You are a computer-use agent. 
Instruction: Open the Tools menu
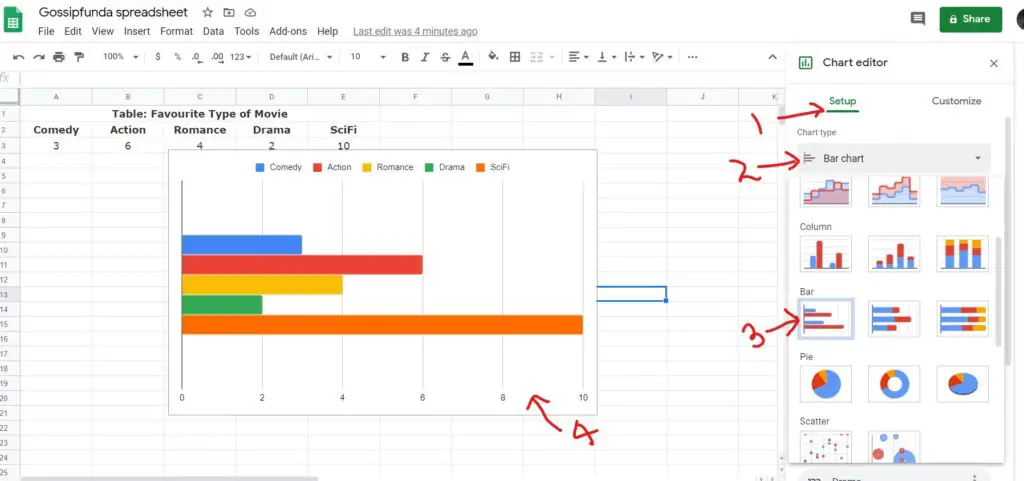point(247,31)
